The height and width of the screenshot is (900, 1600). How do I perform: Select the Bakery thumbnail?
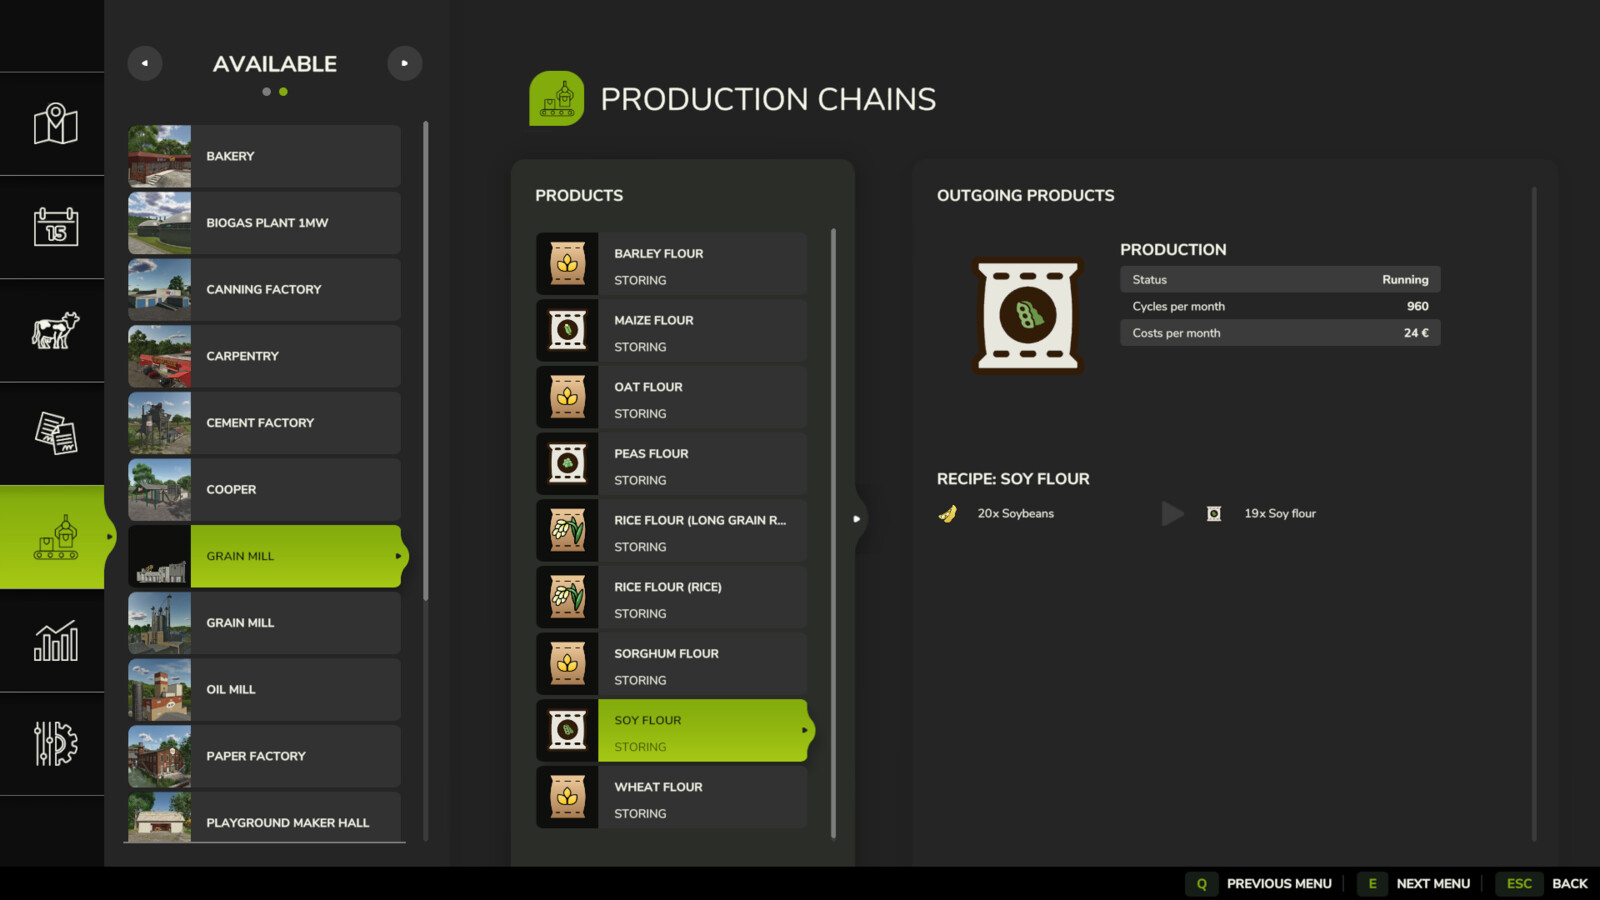point(159,156)
